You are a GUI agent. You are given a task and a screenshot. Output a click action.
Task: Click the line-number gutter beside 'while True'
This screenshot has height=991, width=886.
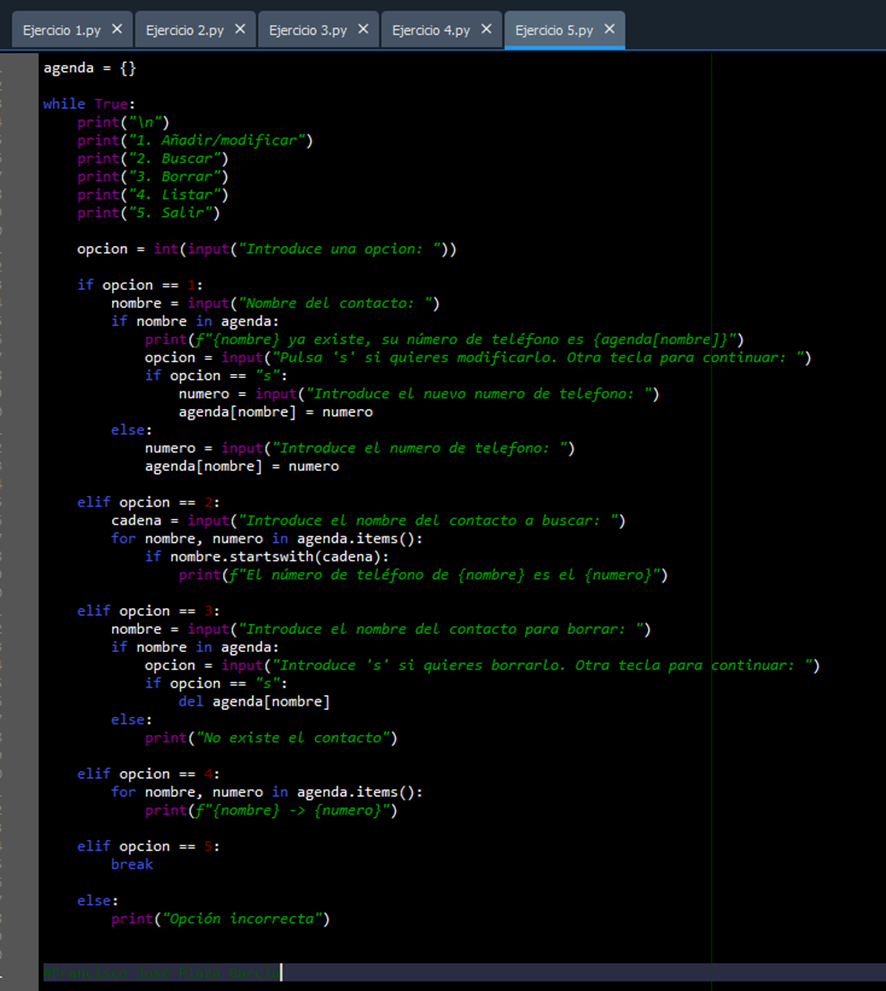coord(20,104)
